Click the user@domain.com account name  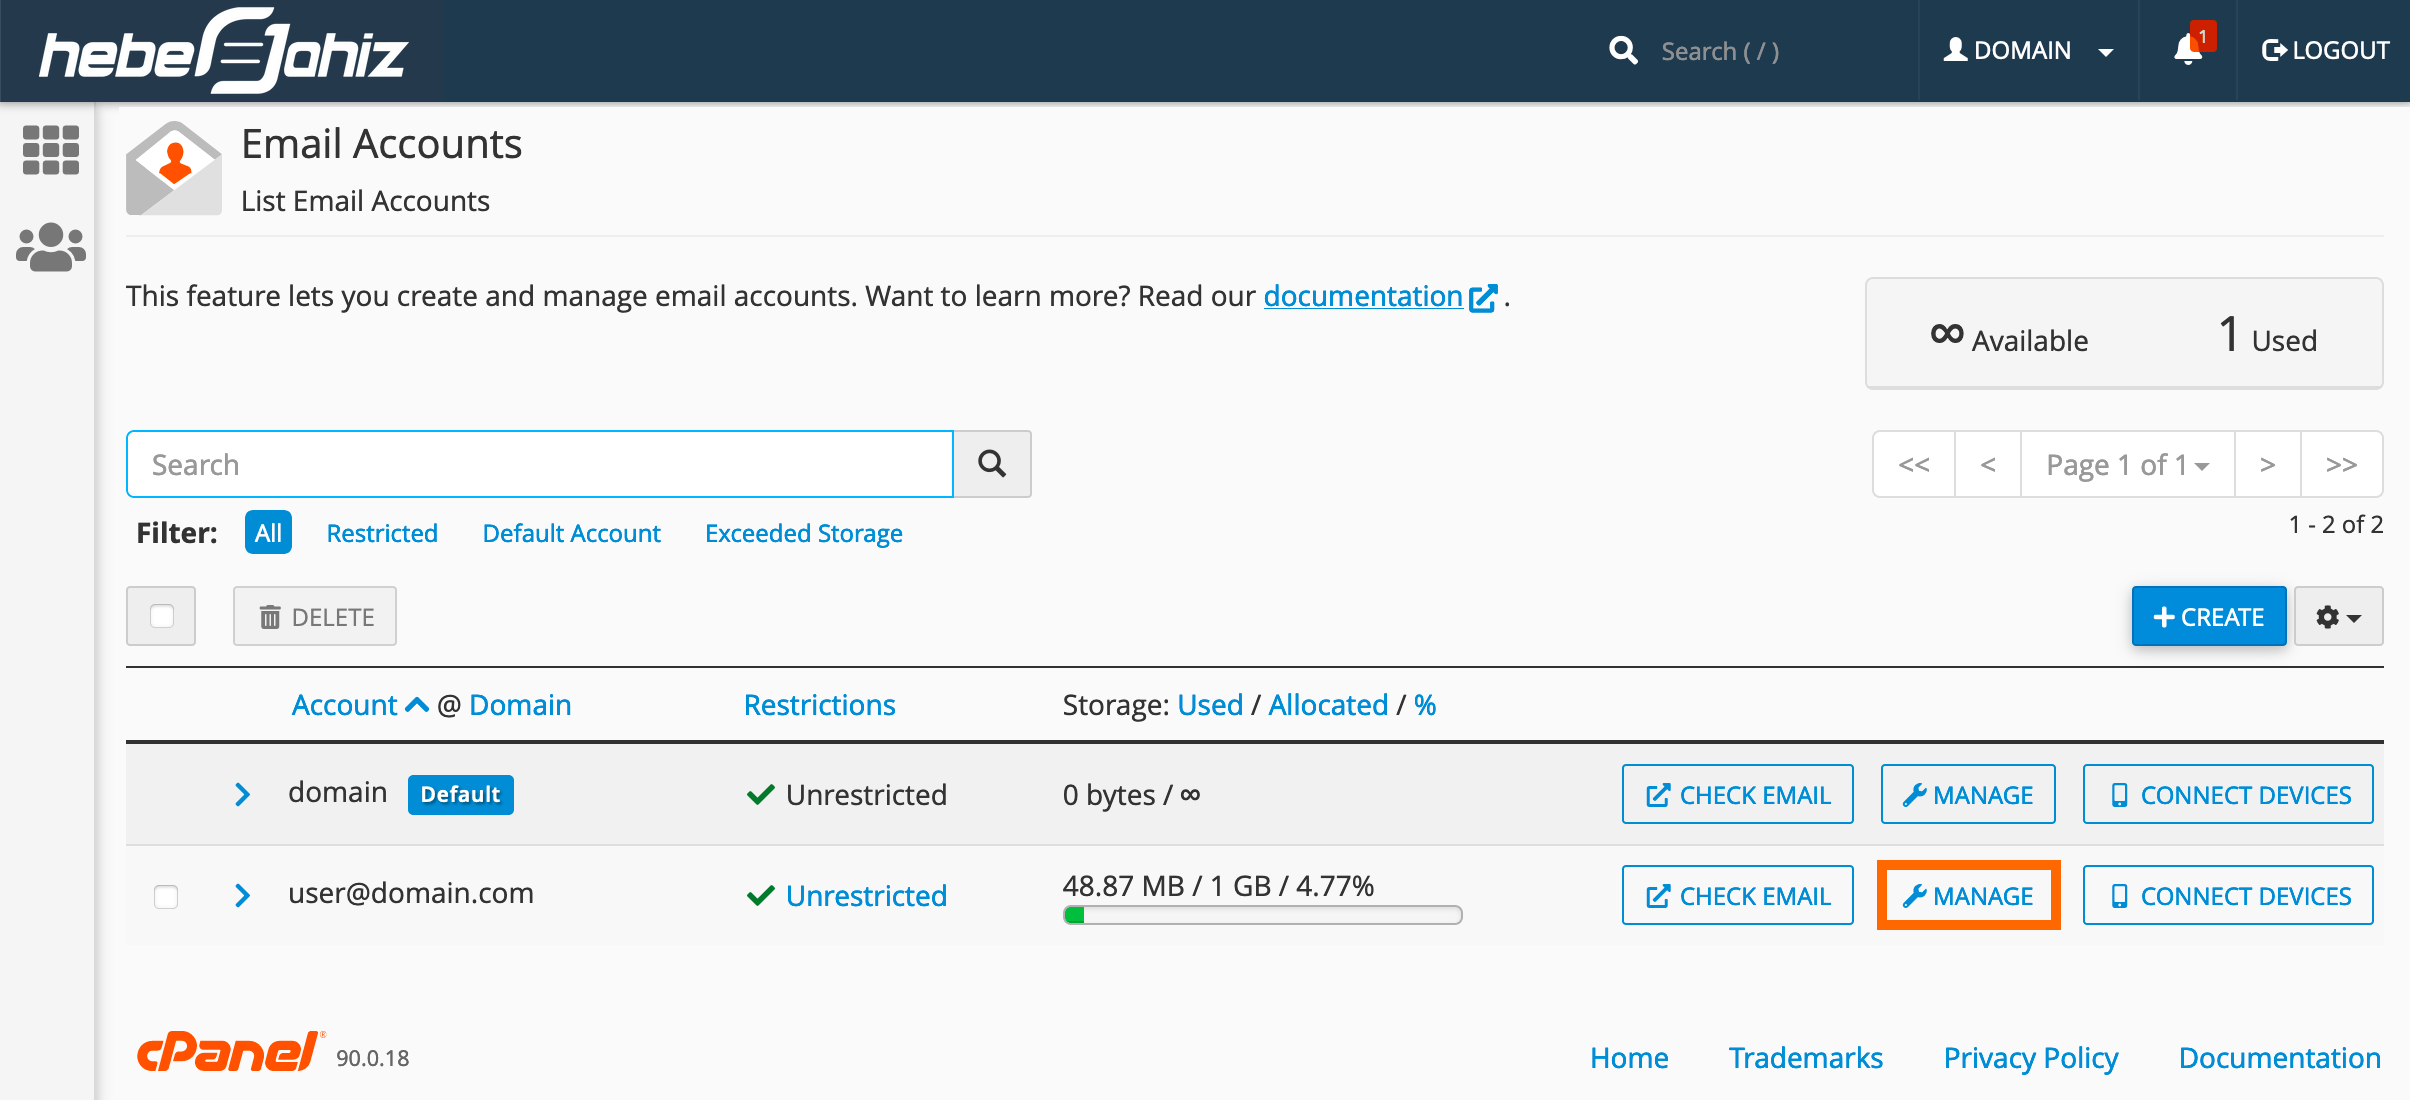(x=411, y=893)
